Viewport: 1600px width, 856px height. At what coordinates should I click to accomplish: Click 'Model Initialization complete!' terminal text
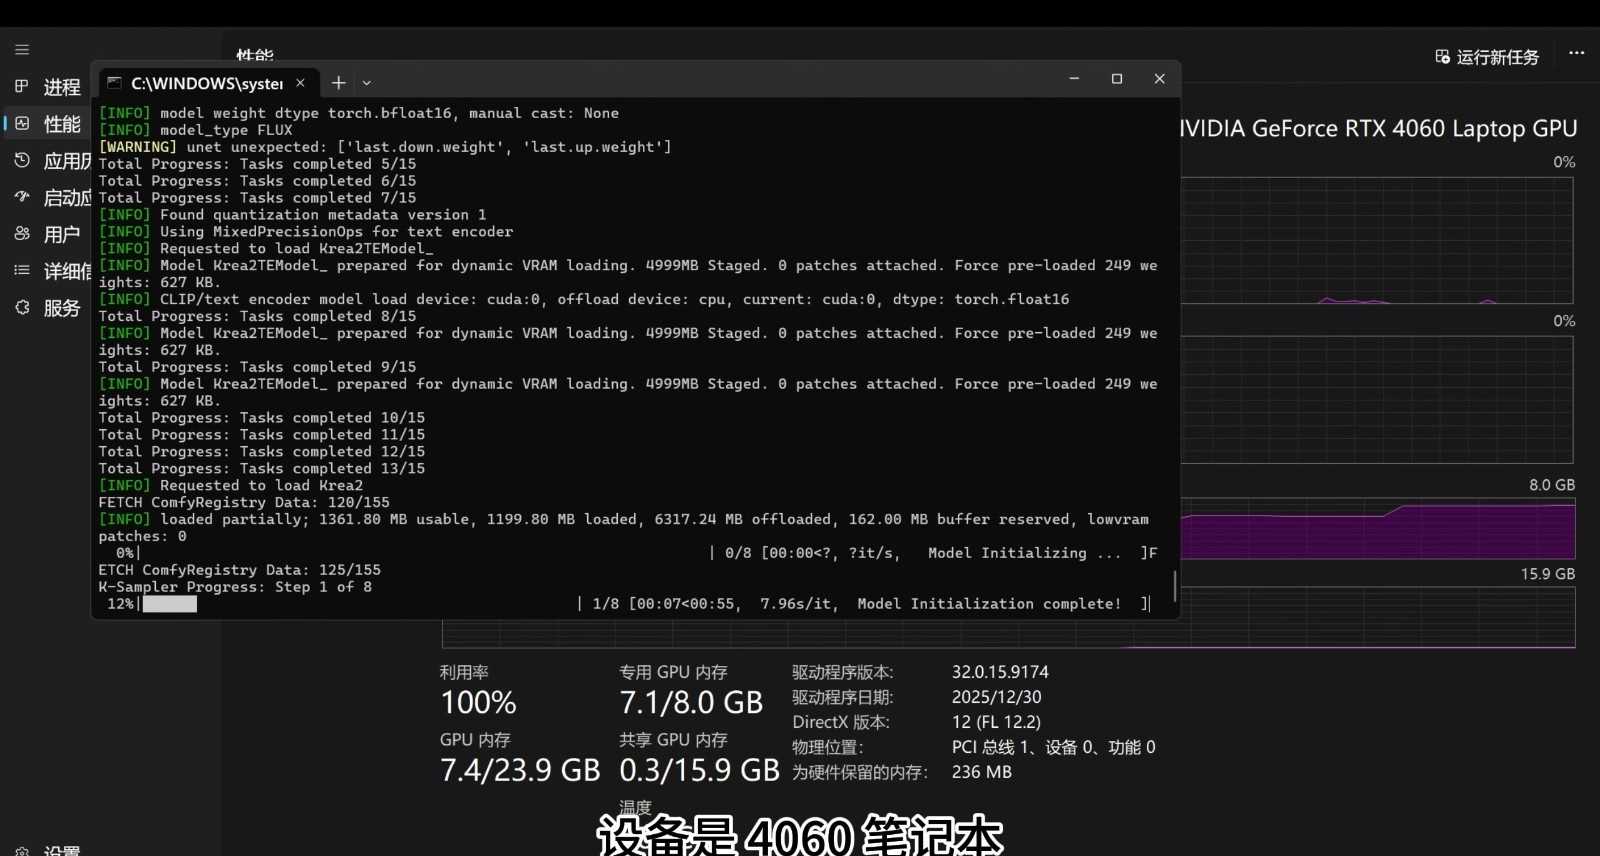[x=989, y=604]
